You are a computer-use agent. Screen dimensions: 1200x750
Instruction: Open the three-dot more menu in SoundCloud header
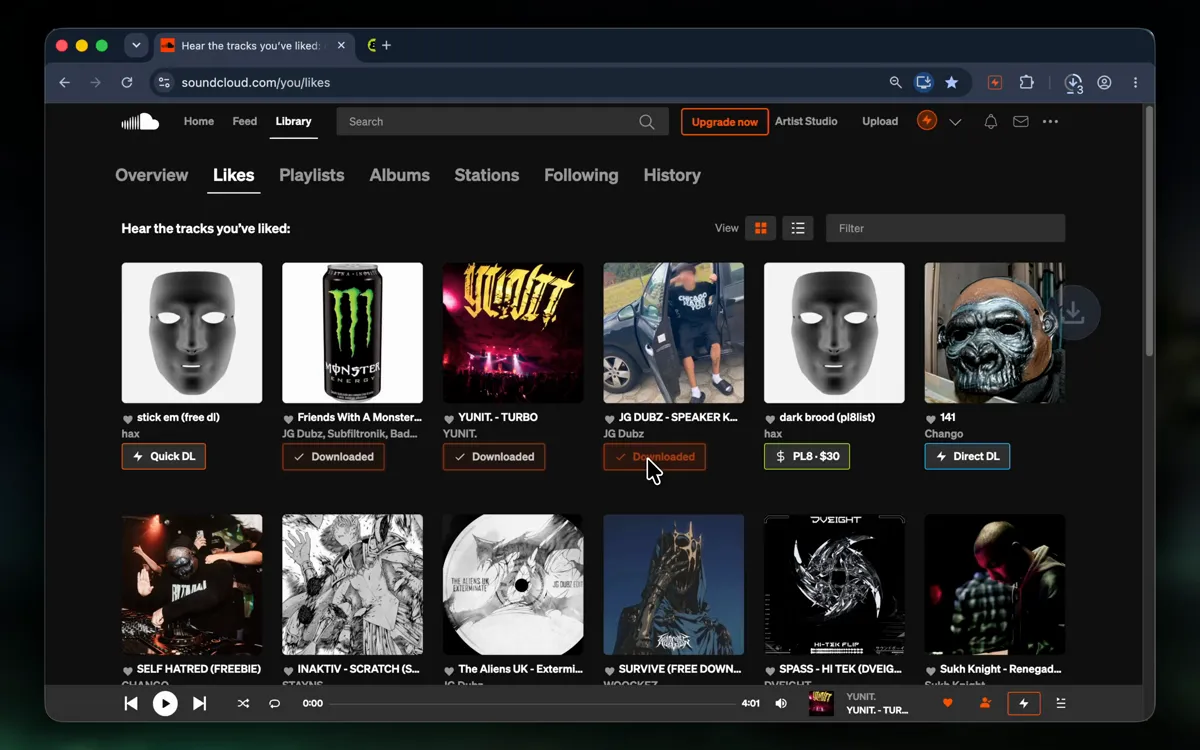(1050, 122)
